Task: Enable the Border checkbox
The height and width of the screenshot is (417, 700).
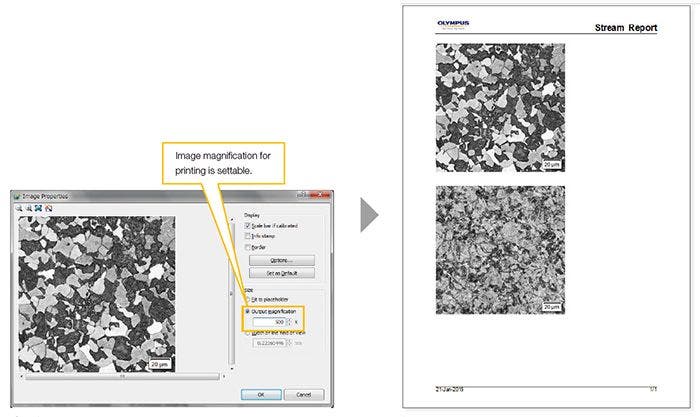Action: [x=248, y=247]
